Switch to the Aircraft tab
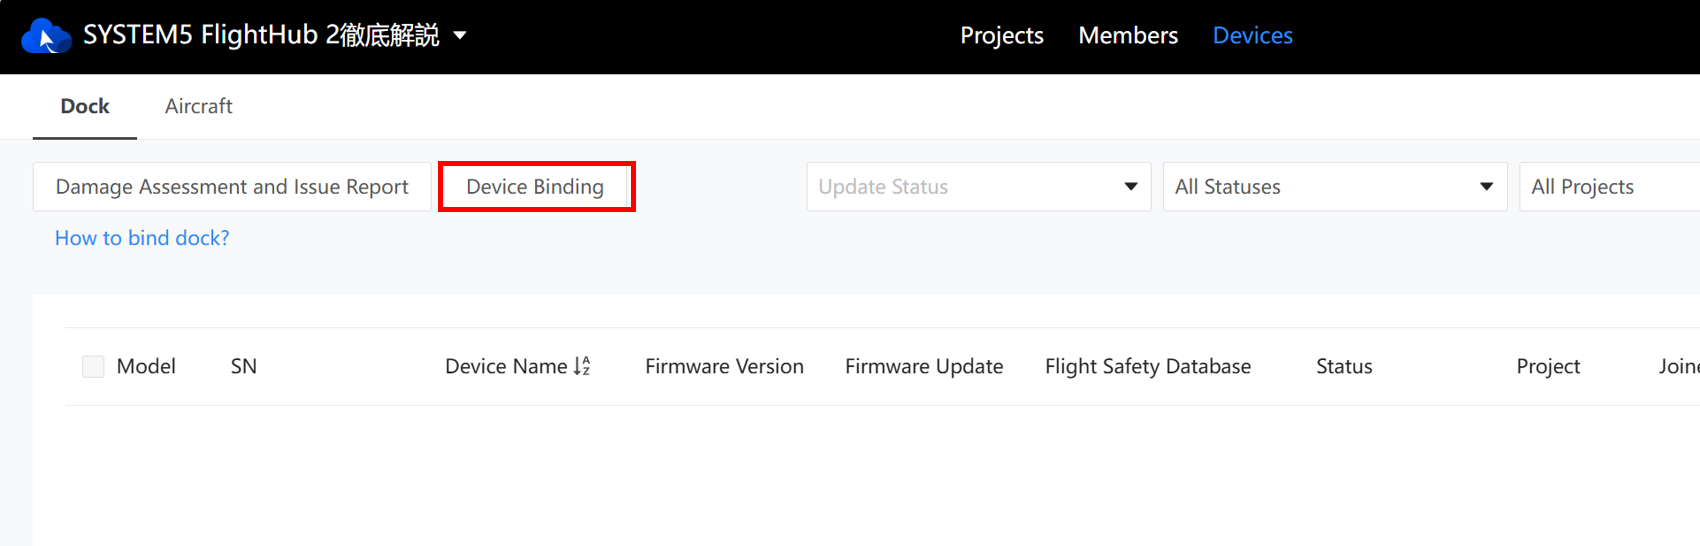Image resolution: width=1700 pixels, height=546 pixels. point(199,106)
